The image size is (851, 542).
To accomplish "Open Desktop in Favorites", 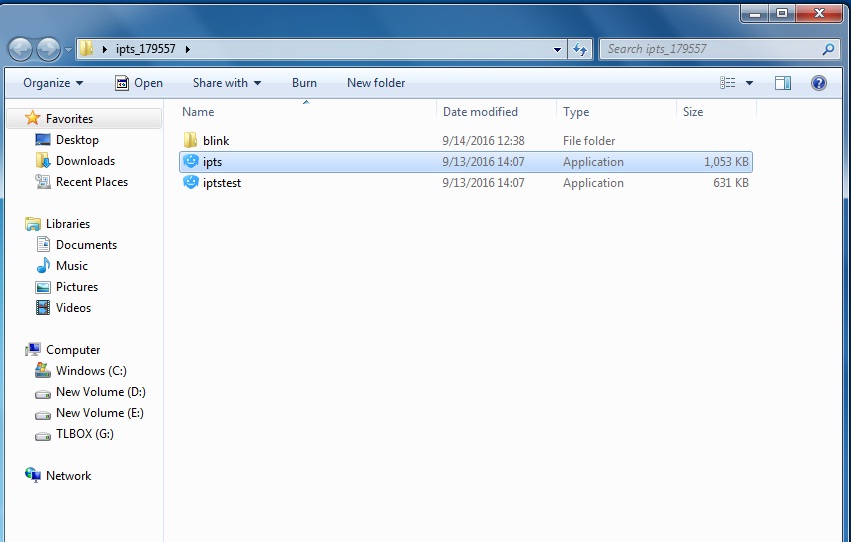I will click(77, 140).
